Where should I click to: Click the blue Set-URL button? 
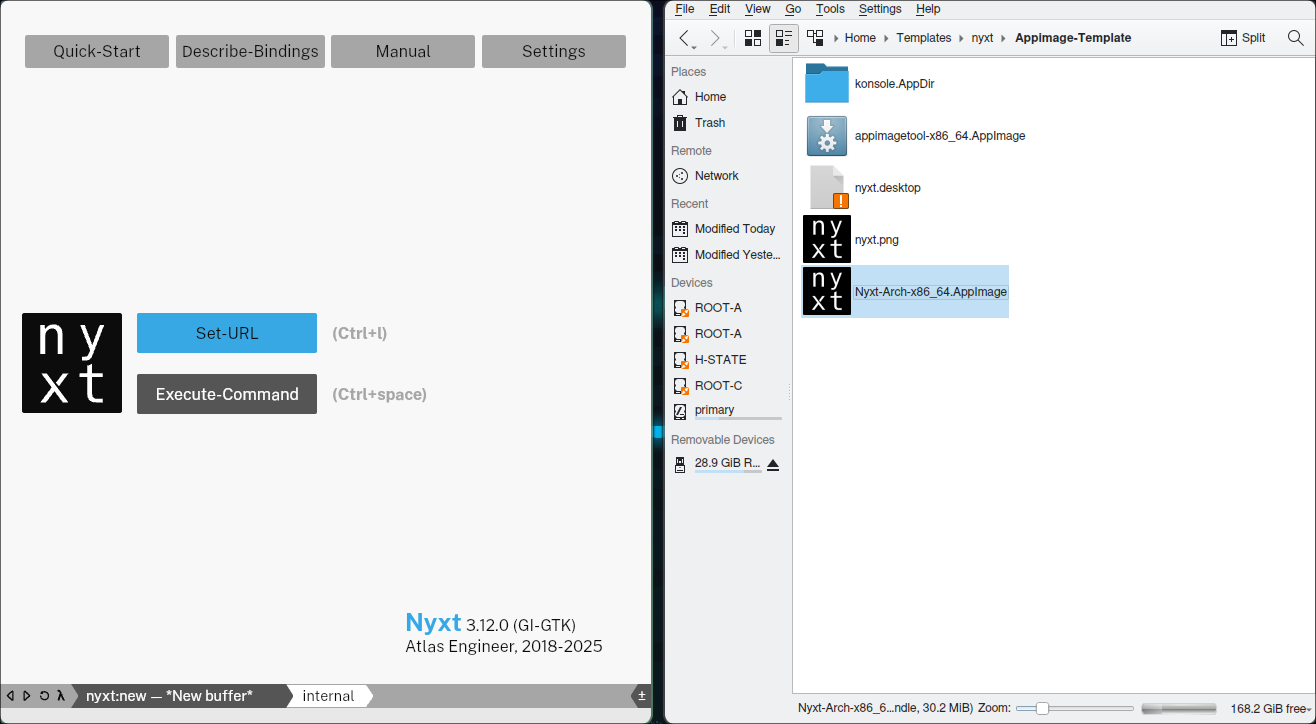click(227, 333)
